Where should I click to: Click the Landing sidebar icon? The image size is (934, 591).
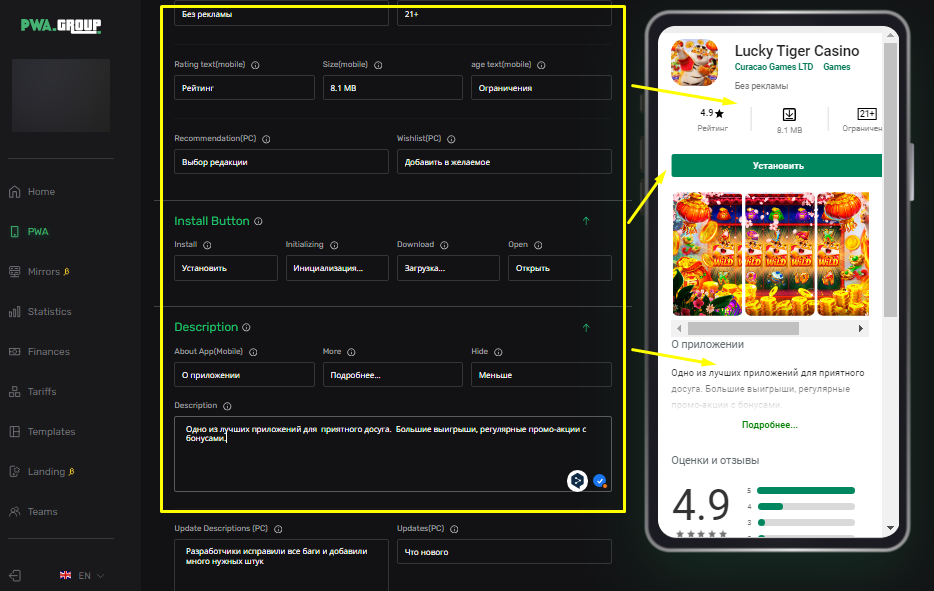pyautogui.click(x=15, y=471)
